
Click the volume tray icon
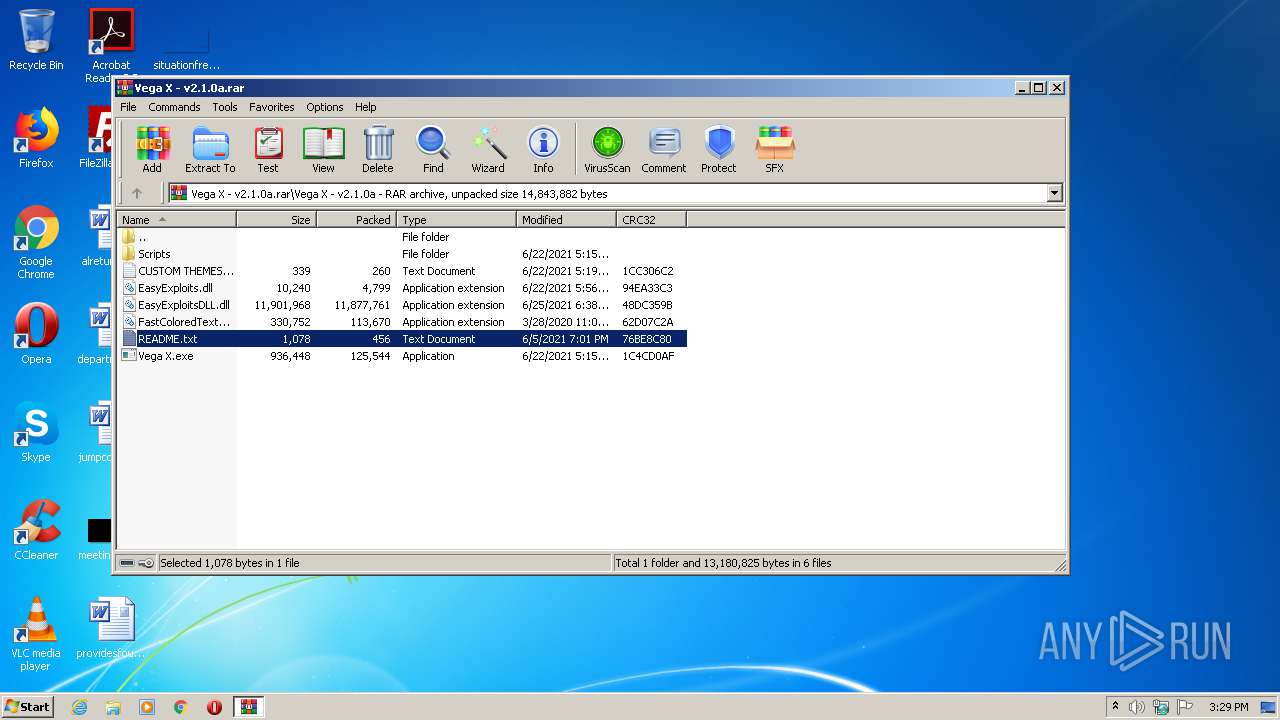click(1137, 707)
